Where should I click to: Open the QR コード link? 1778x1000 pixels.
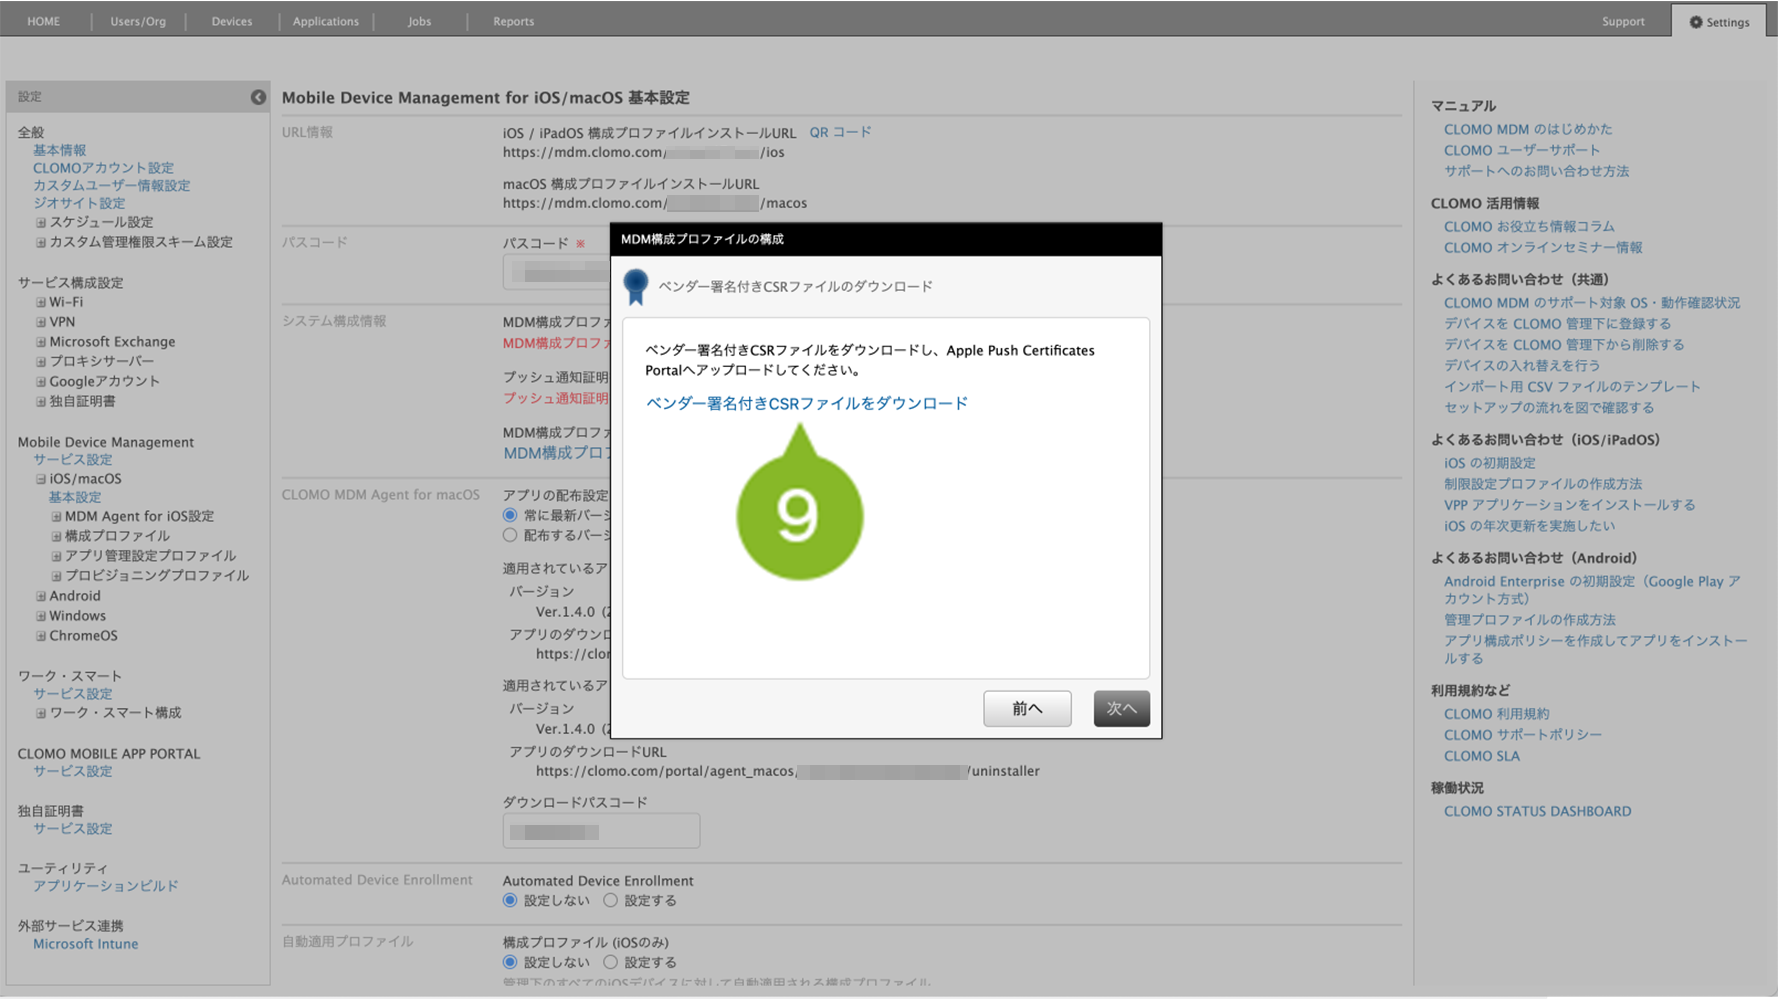pos(840,132)
